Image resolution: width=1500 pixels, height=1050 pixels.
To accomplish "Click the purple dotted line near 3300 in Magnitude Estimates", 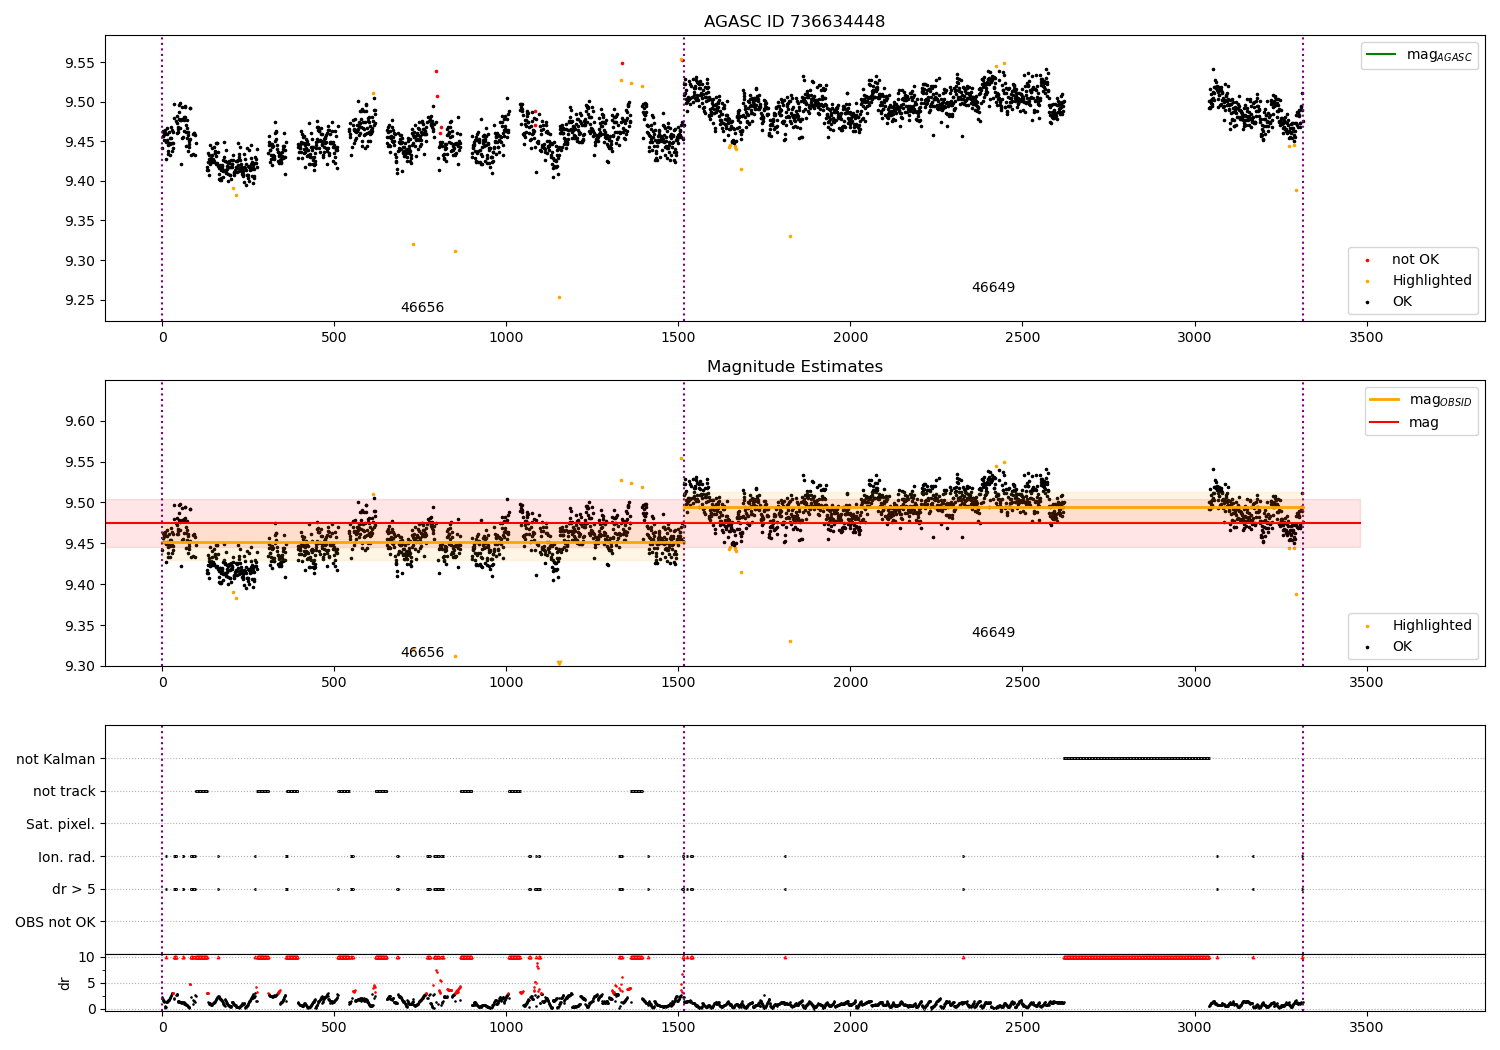I will click(1303, 523).
